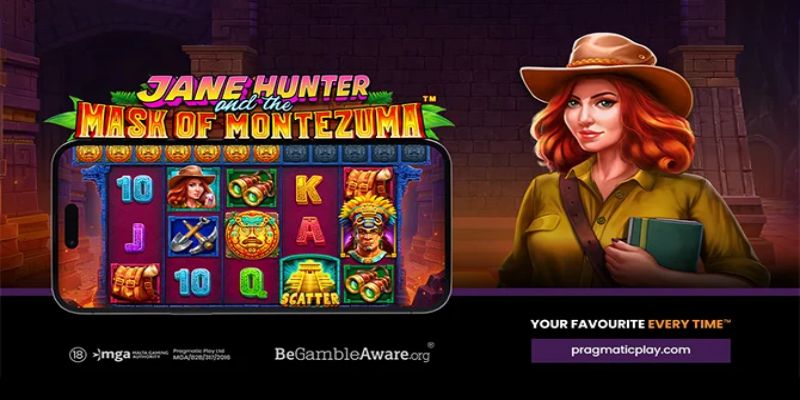The height and width of the screenshot is (400, 800).
Task: Click Your Favourite Every Time slogan
Action: coord(631,323)
